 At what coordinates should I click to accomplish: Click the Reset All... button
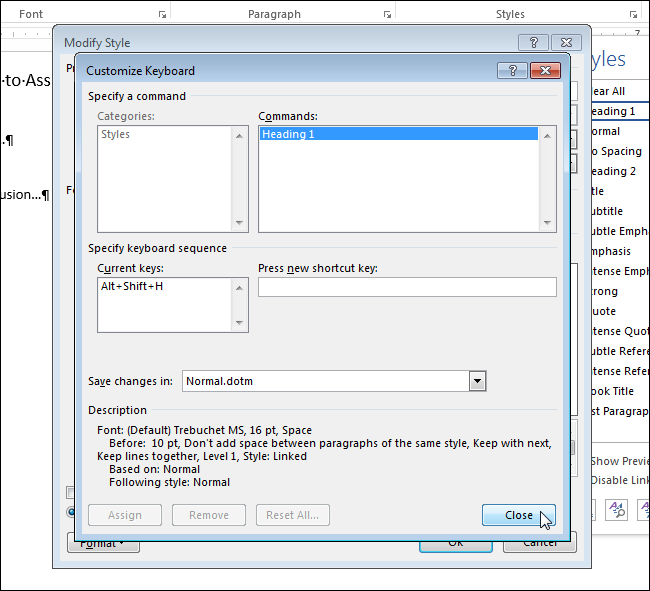[293, 515]
